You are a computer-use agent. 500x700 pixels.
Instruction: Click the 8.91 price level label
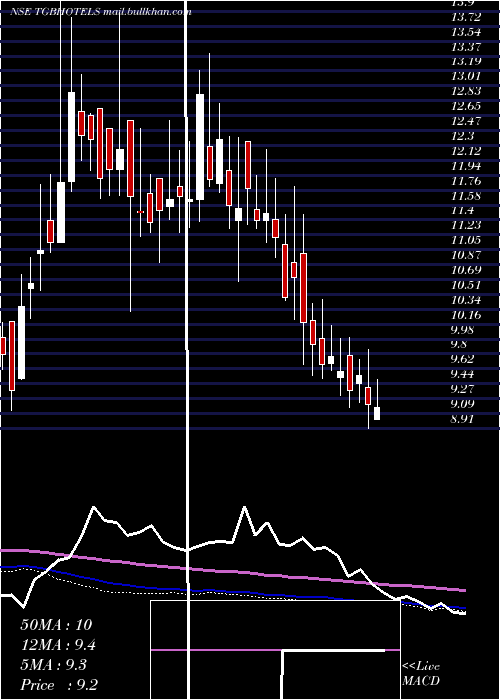tap(462, 419)
